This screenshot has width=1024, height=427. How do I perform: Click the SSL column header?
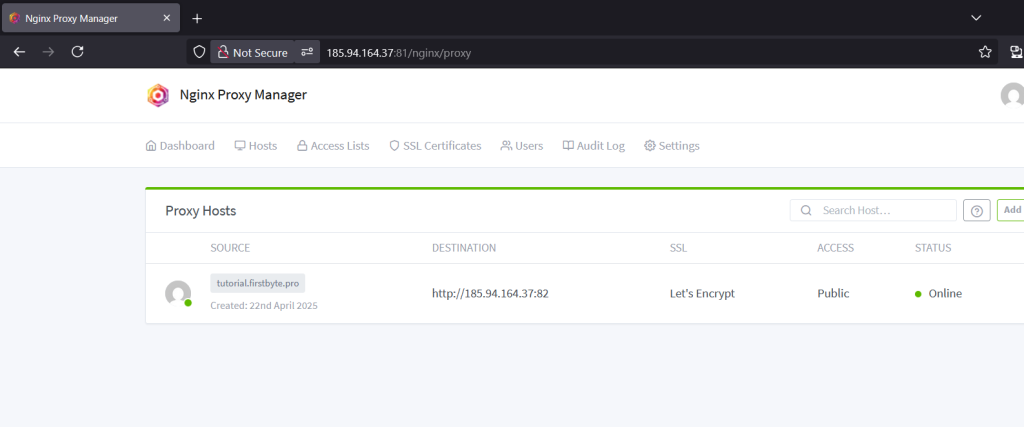point(679,248)
